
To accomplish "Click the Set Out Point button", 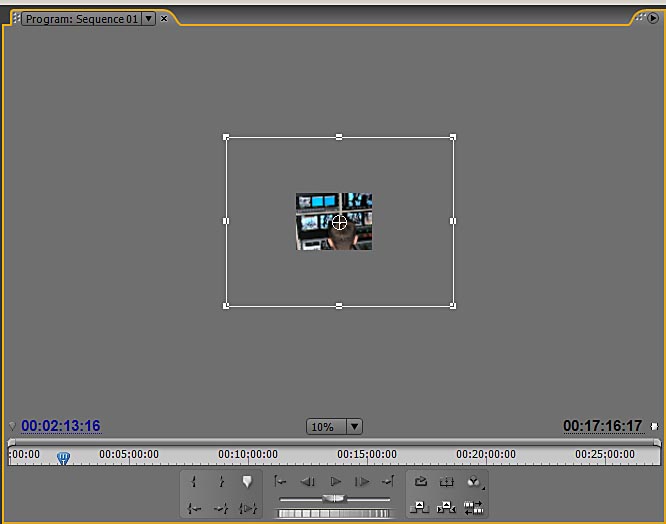I will click(x=221, y=482).
